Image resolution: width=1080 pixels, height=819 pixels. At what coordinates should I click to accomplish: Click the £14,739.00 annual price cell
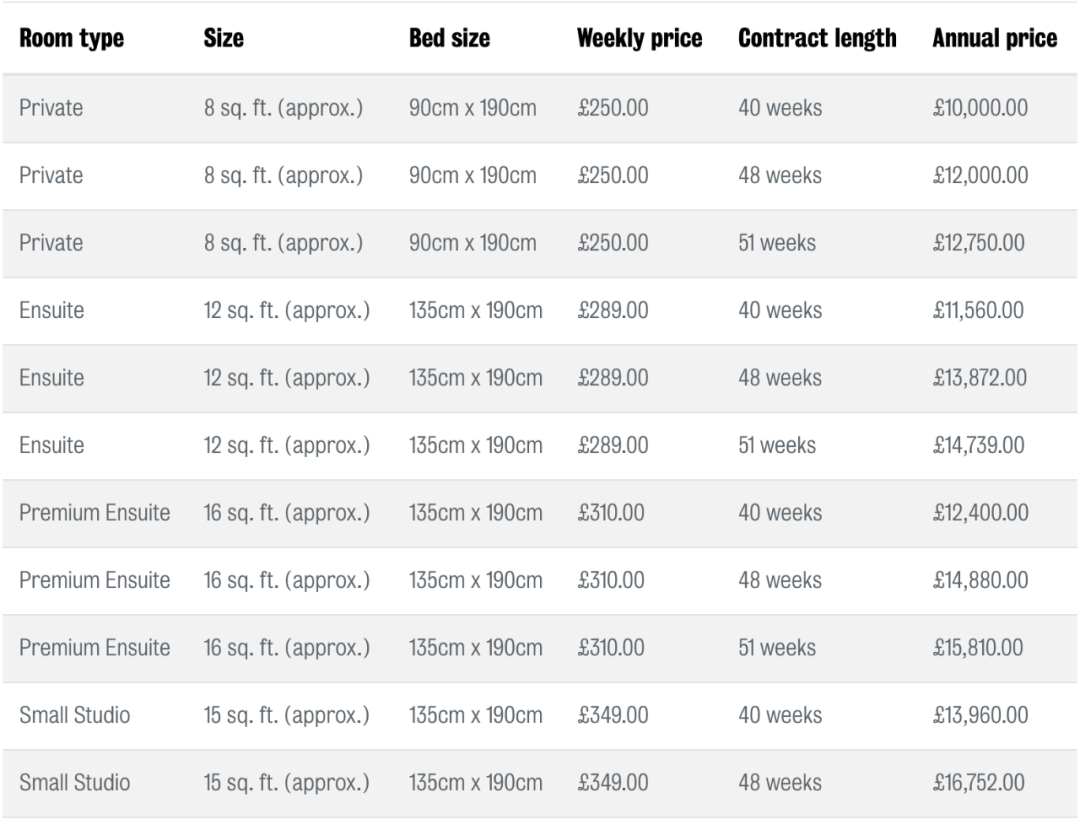(x=978, y=445)
